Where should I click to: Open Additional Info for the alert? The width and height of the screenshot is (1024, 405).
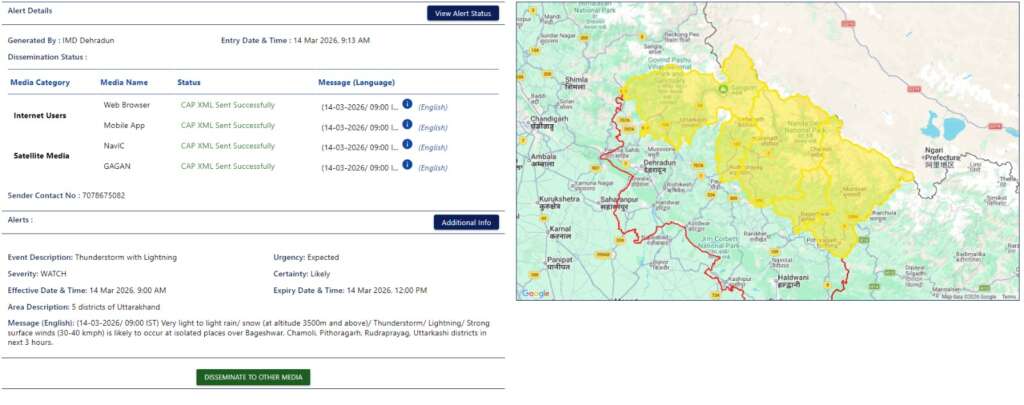pyautogui.click(x=466, y=222)
